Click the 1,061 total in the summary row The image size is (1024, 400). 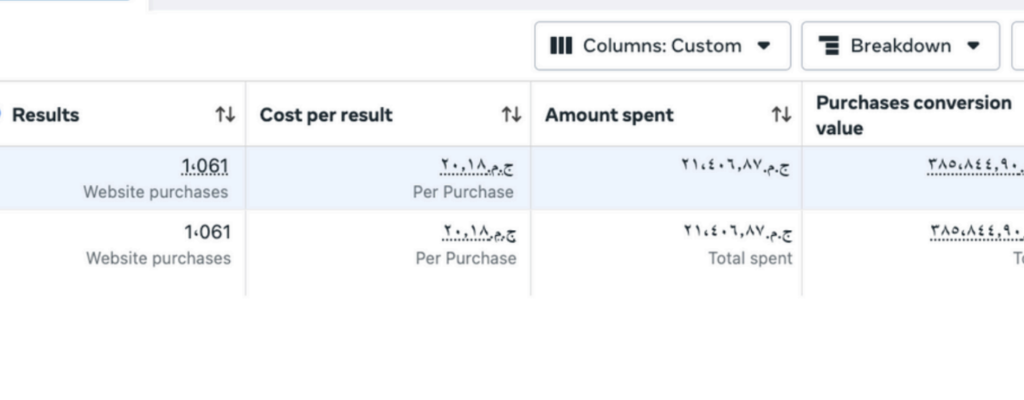point(207,233)
